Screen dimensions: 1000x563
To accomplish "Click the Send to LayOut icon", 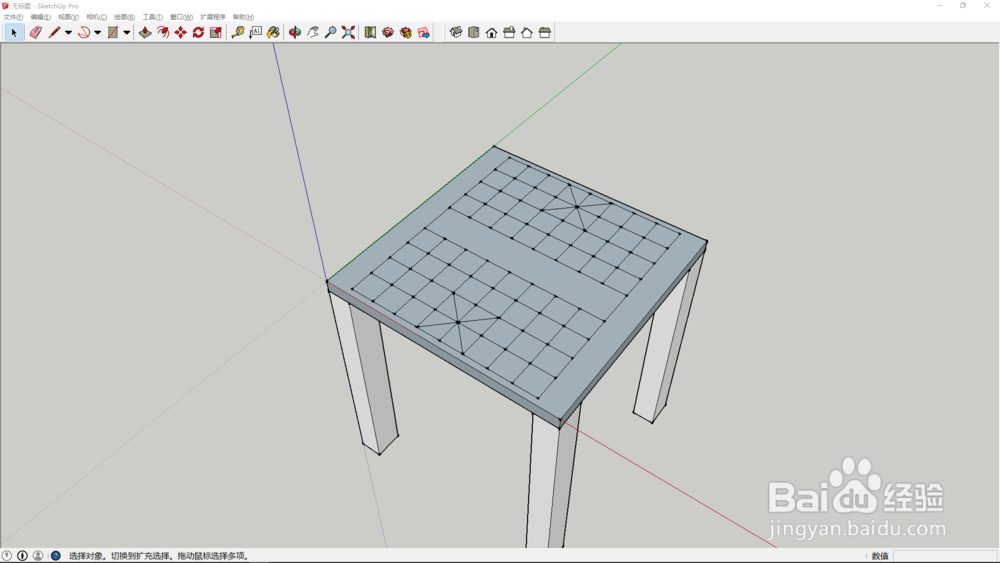I will (x=423, y=33).
